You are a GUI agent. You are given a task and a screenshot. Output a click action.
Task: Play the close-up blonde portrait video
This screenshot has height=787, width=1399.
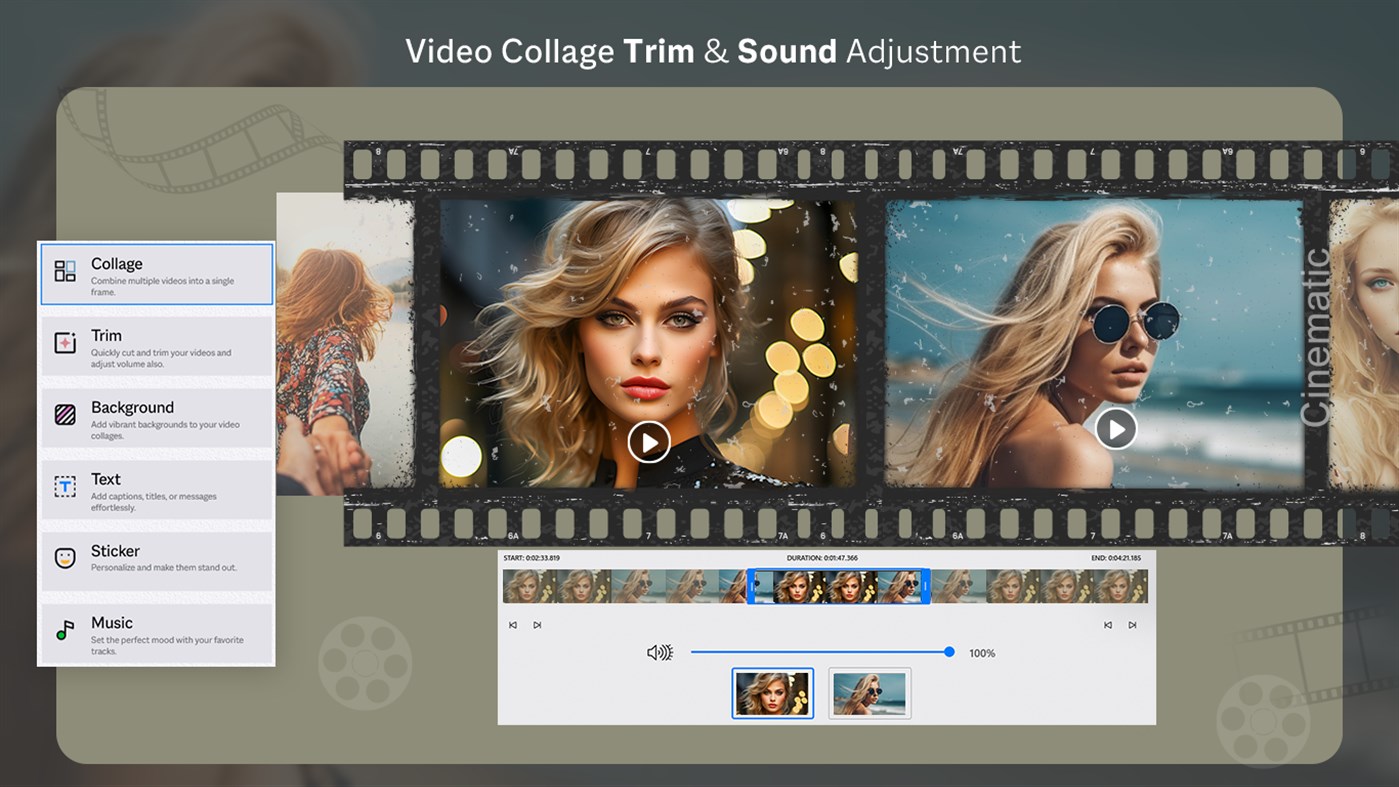click(x=648, y=441)
